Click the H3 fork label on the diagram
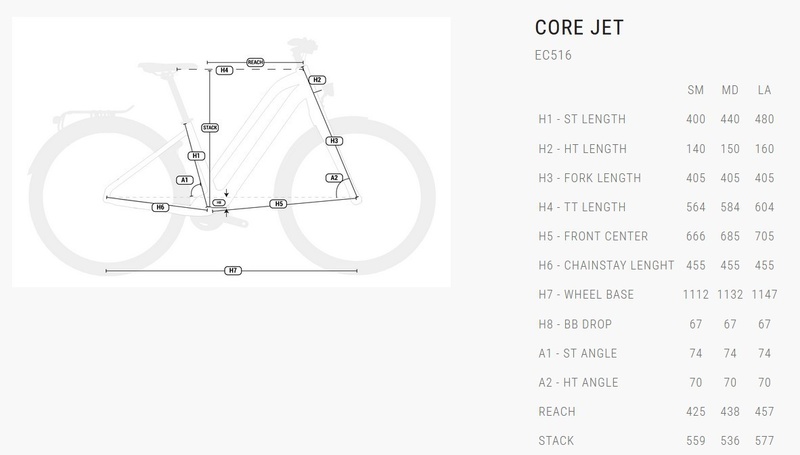The width and height of the screenshot is (800, 455). [335, 141]
